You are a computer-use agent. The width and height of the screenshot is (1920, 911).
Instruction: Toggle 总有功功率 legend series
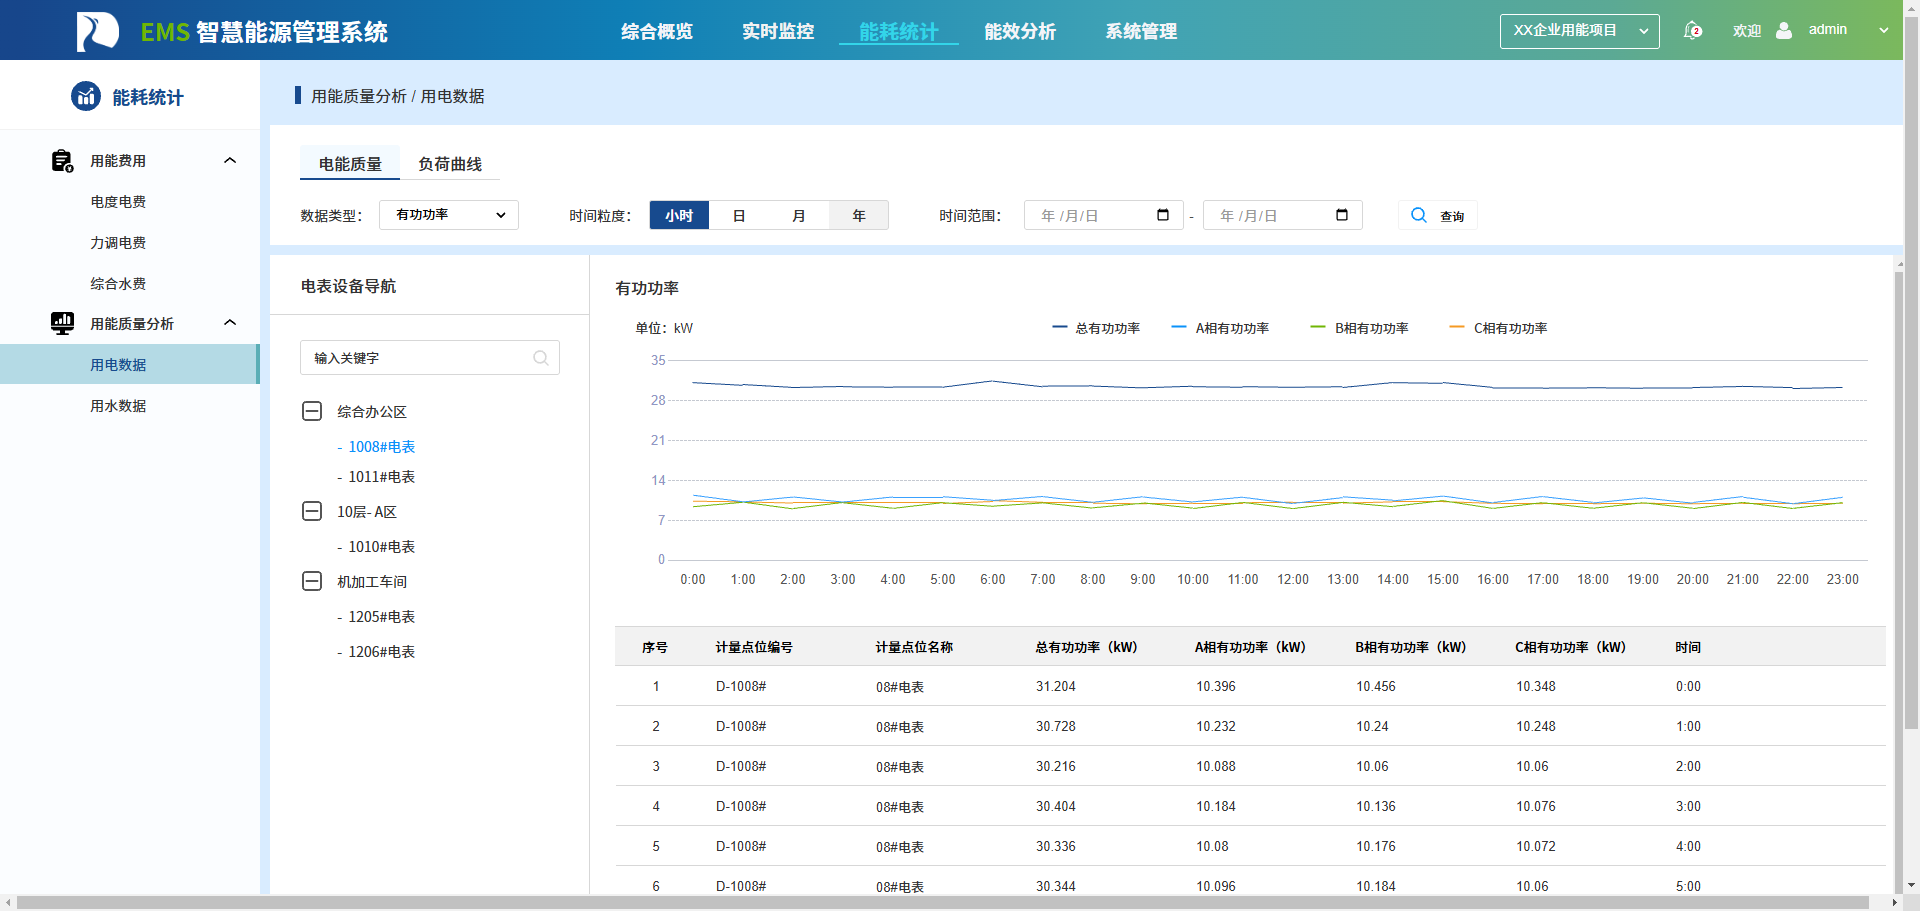[1096, 328]
